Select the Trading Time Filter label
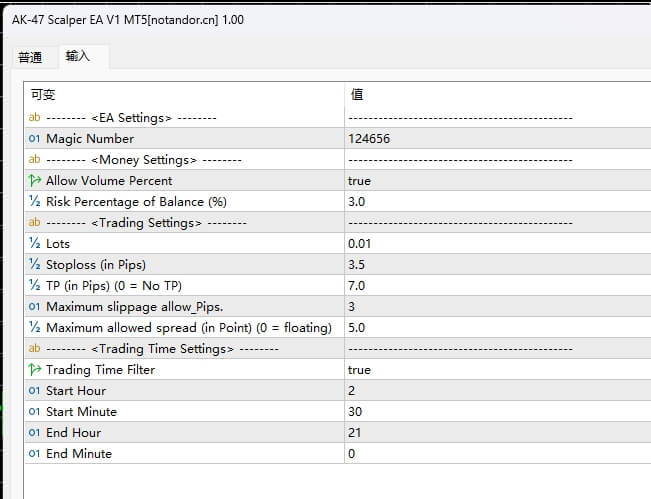The image size is (651, 499). click(x=100, y=369)
